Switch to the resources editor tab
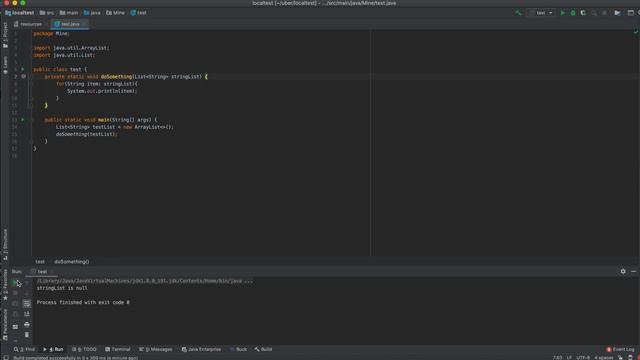 click(28, 24)
